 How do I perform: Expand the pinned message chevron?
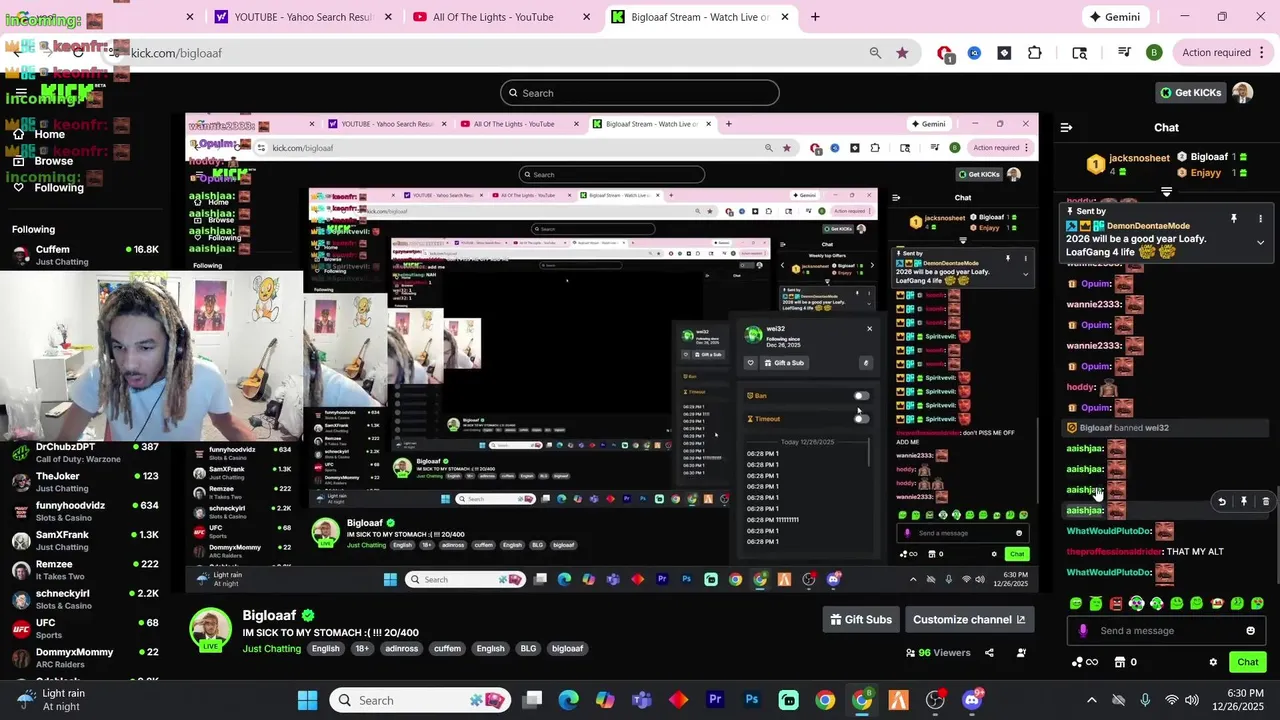click(1260, 243)
